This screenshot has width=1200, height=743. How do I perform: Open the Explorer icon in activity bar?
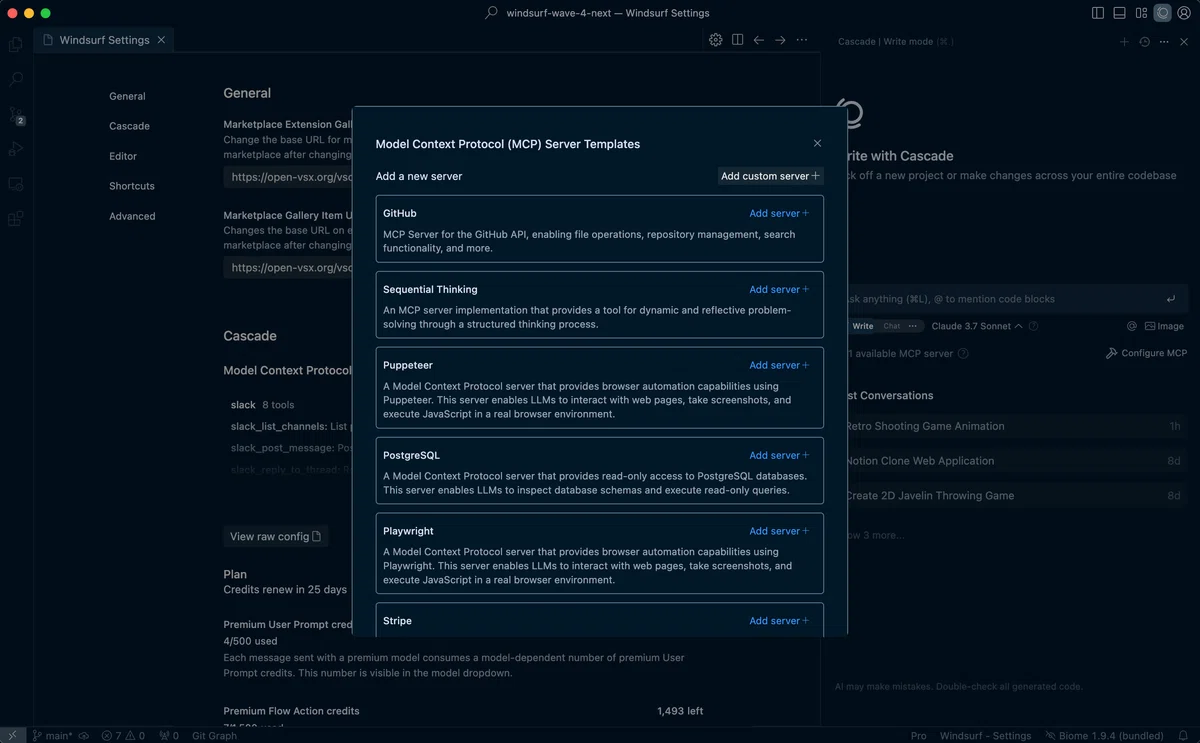(x=15, y=44)
